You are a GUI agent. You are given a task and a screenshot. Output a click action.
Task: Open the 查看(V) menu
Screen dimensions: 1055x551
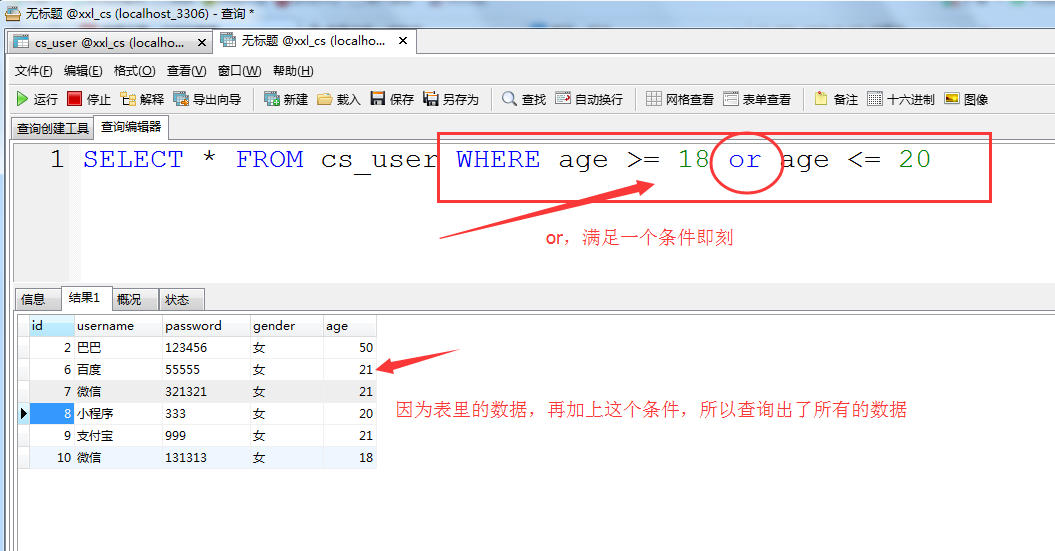click(186, 71)
